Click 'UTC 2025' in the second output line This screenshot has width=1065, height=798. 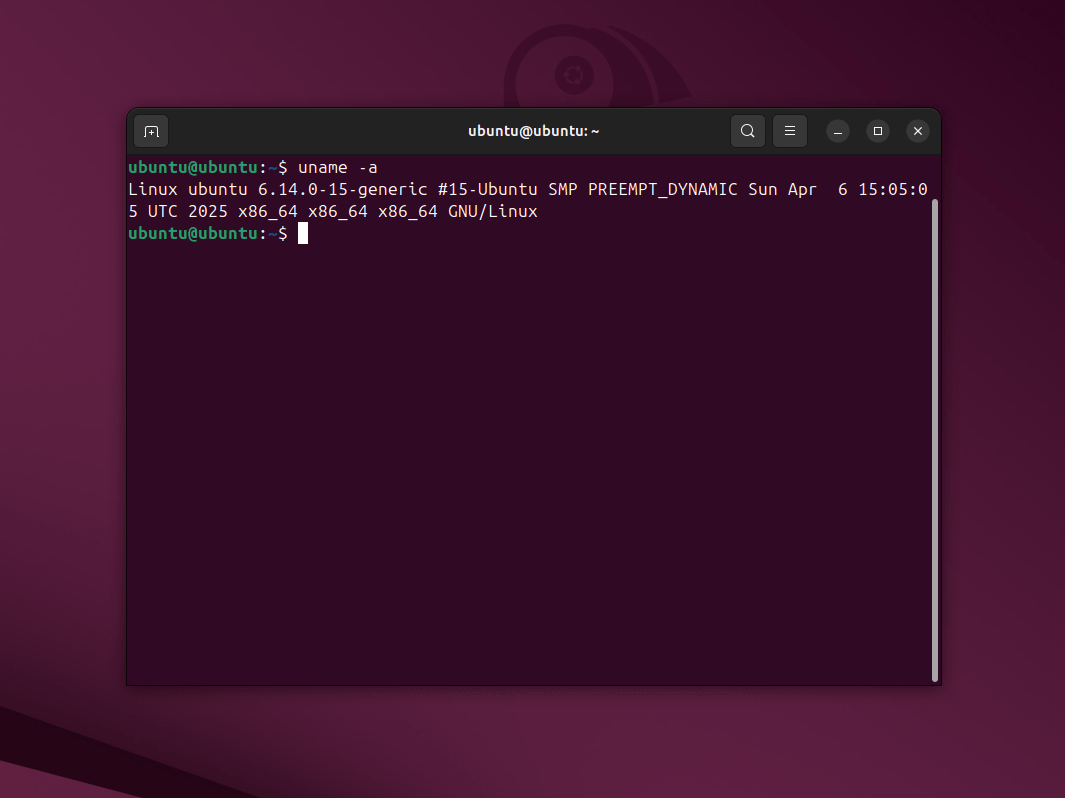(x=187, y=212)
